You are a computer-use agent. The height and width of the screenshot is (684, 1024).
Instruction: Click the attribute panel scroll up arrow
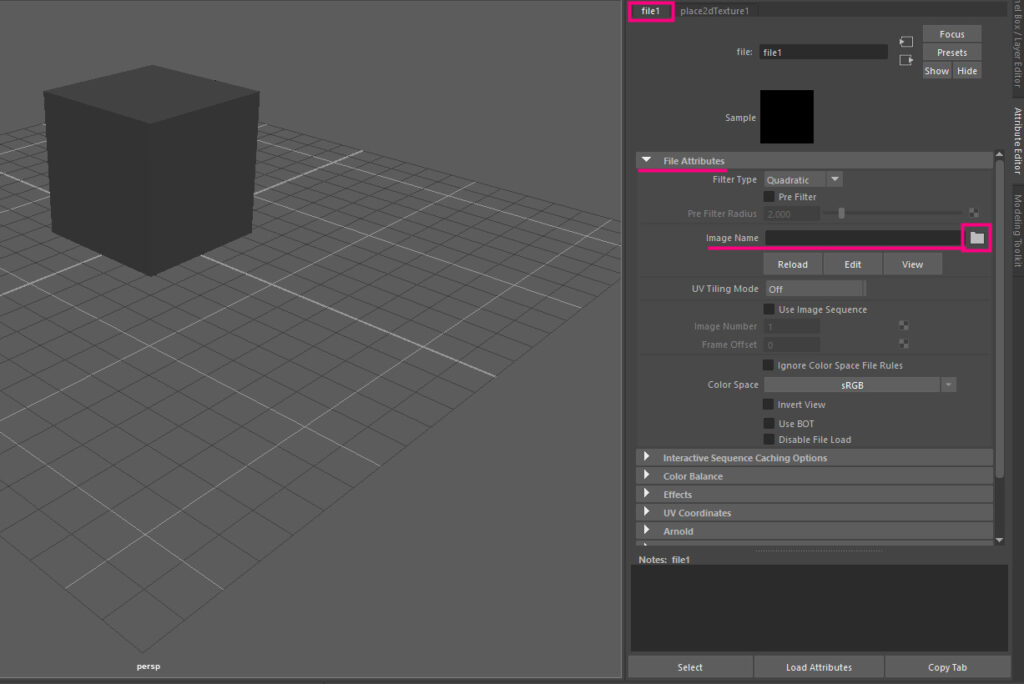pos(999,155)
